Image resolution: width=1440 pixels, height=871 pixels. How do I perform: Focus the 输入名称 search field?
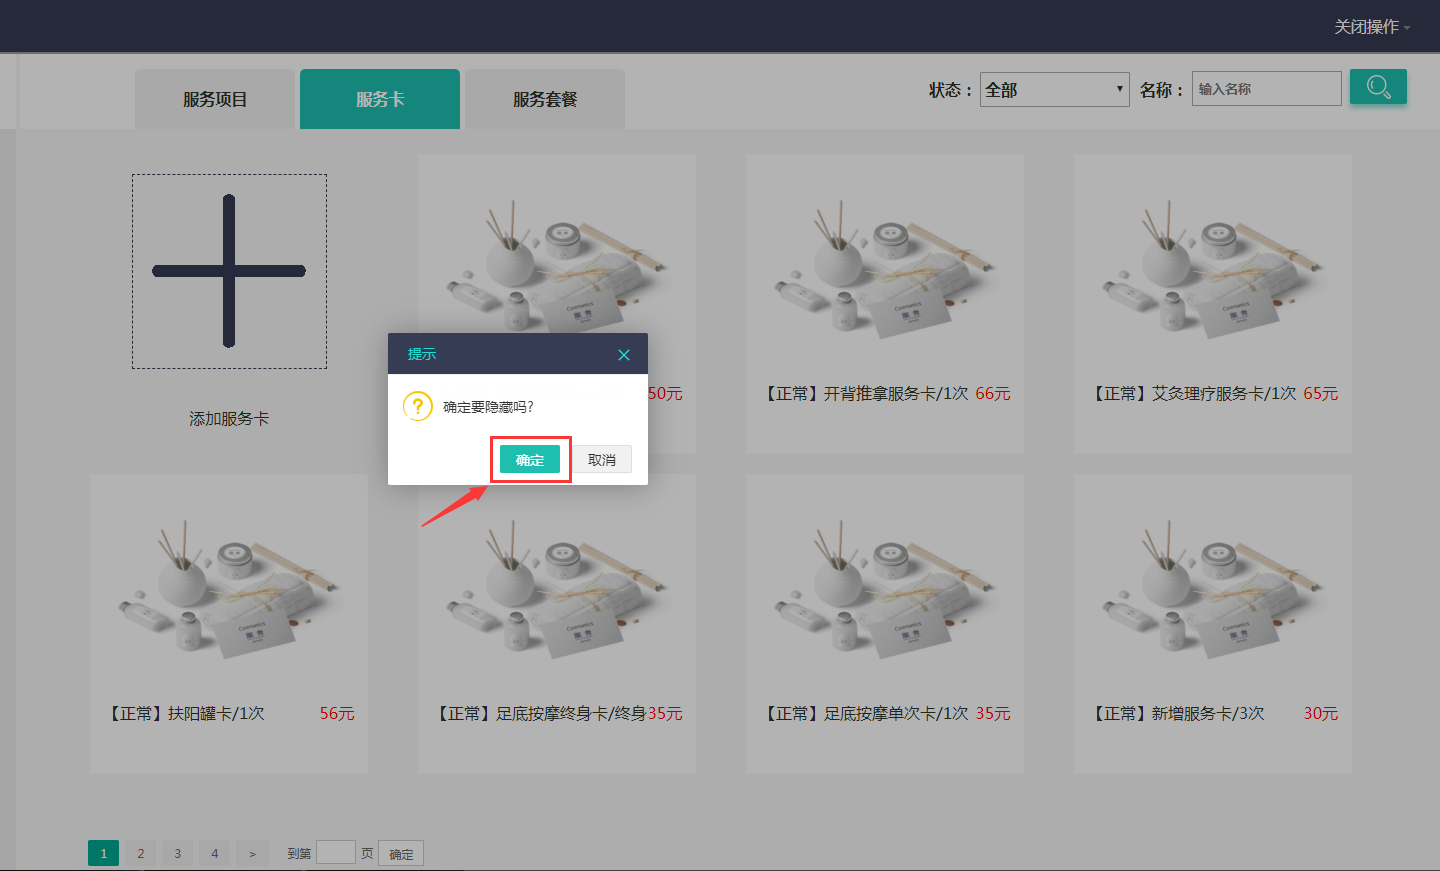tap(1267, 89)
